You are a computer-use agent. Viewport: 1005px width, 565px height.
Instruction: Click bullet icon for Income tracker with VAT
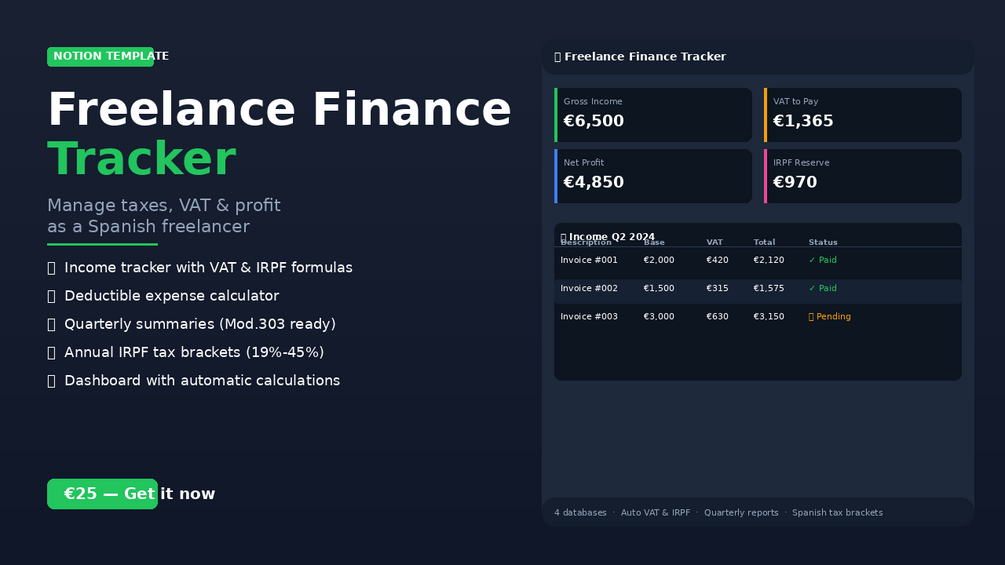51,268
